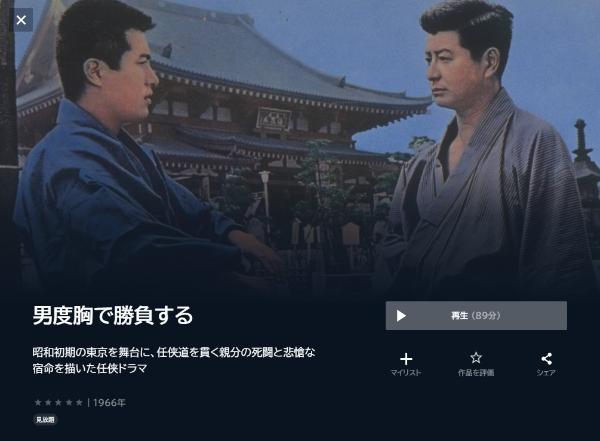The width and height of the screenshot is (600, 441).
Task: Select the third rating star
Action: point(59,402)
